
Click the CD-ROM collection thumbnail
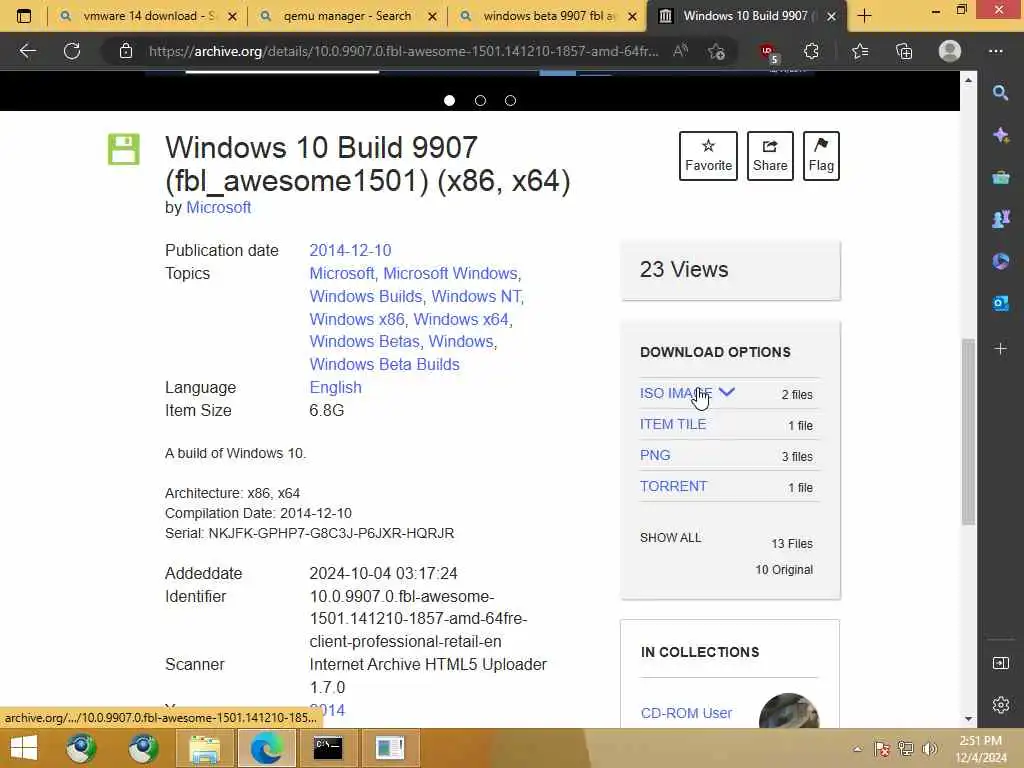788,711
